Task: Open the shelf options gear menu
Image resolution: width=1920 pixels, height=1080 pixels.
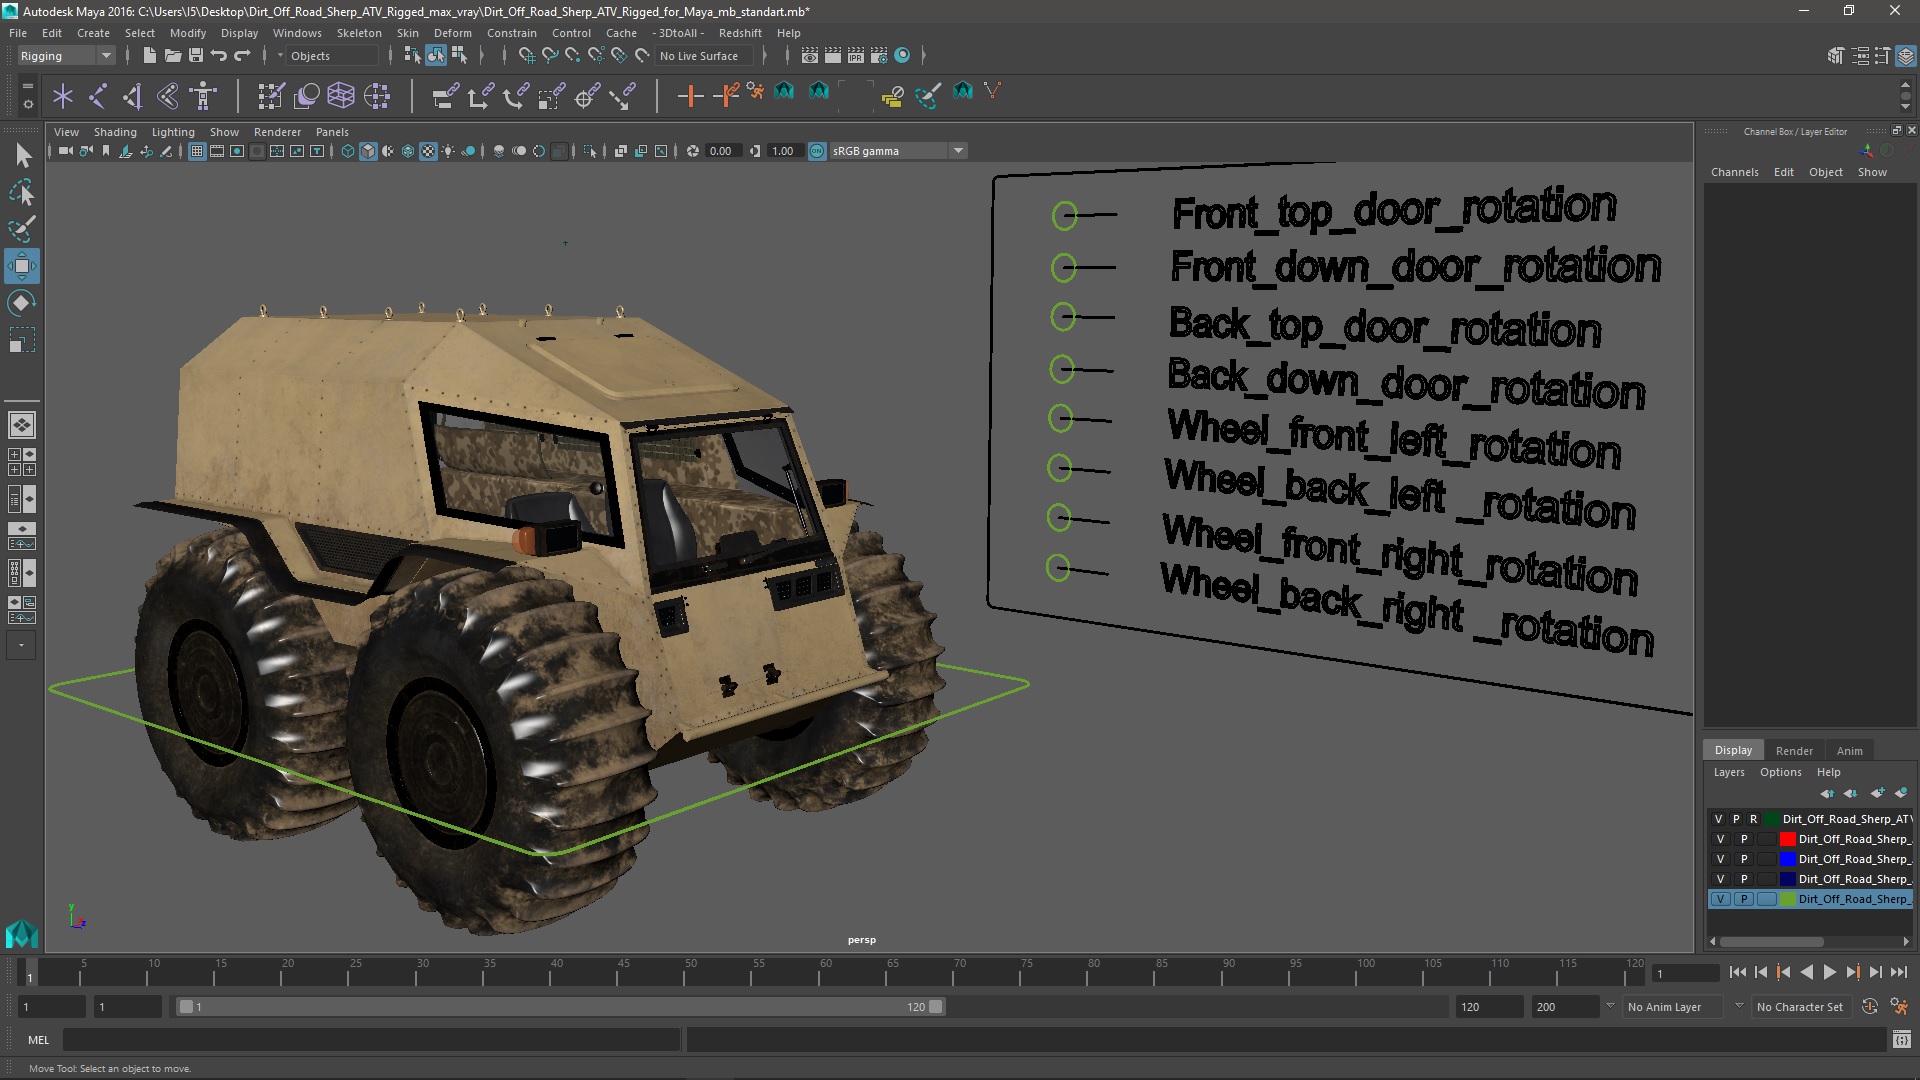Action: tap(28, 102)
